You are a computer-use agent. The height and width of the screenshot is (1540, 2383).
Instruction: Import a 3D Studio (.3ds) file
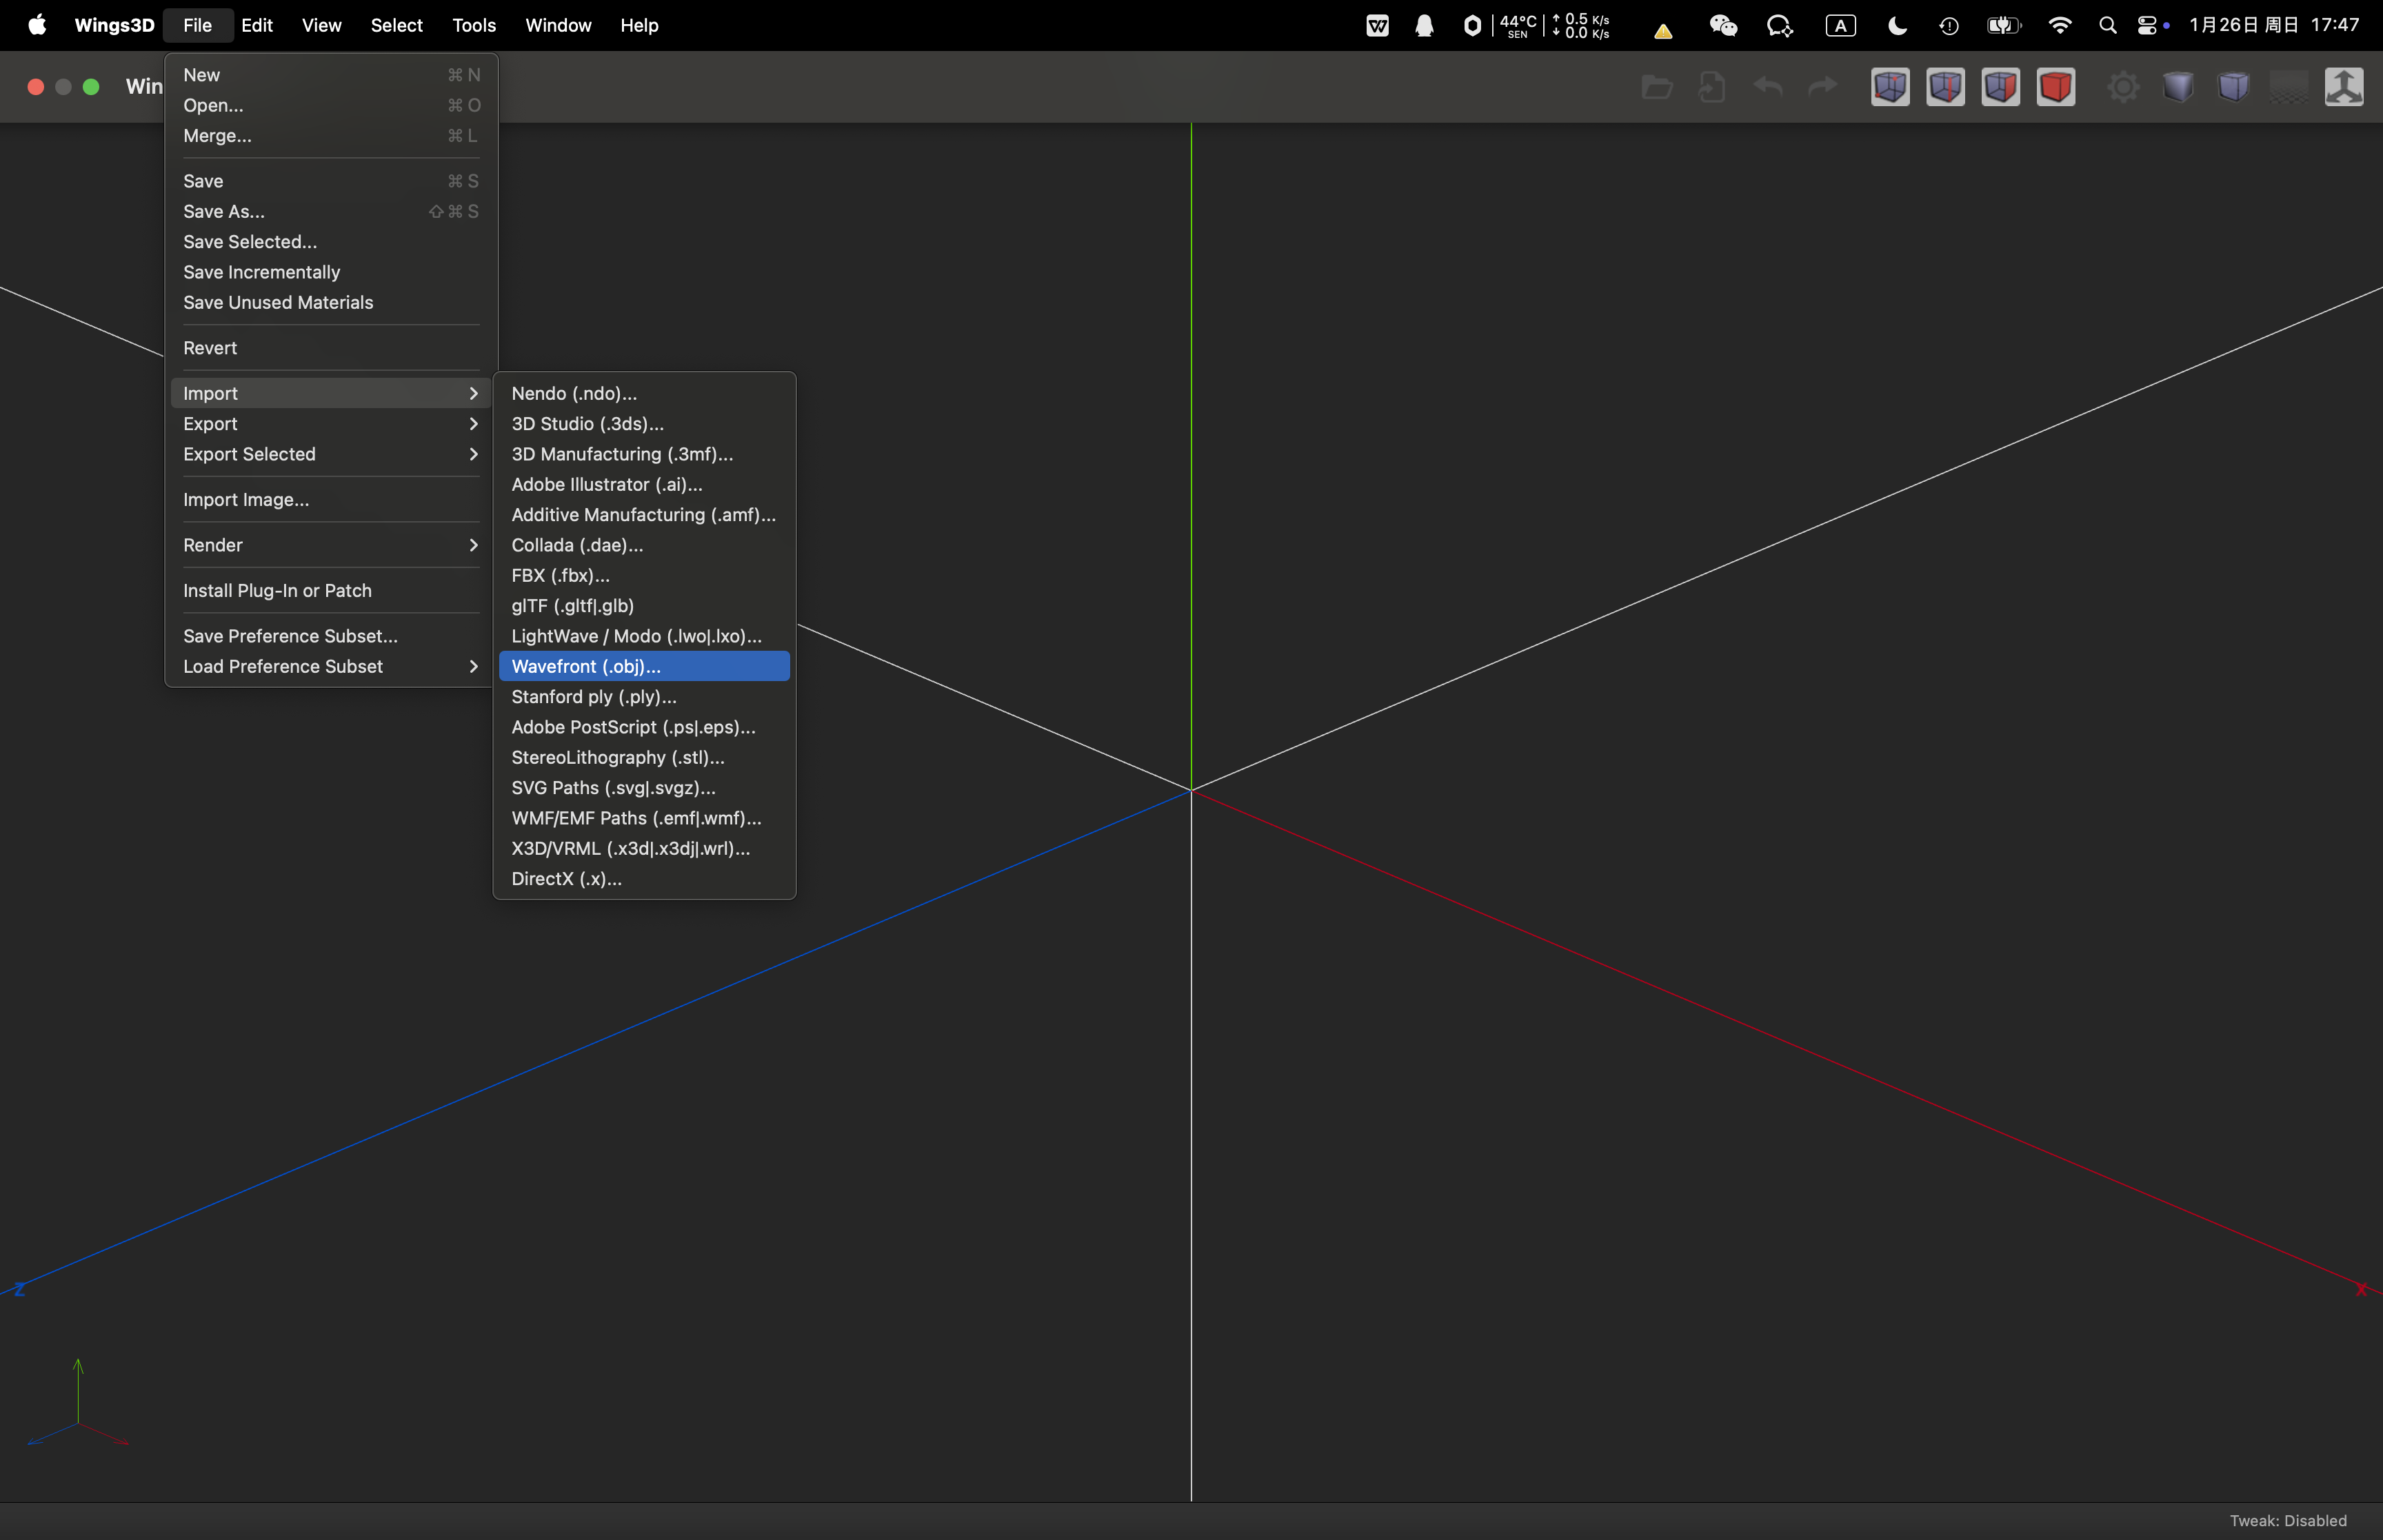(644, 424)
